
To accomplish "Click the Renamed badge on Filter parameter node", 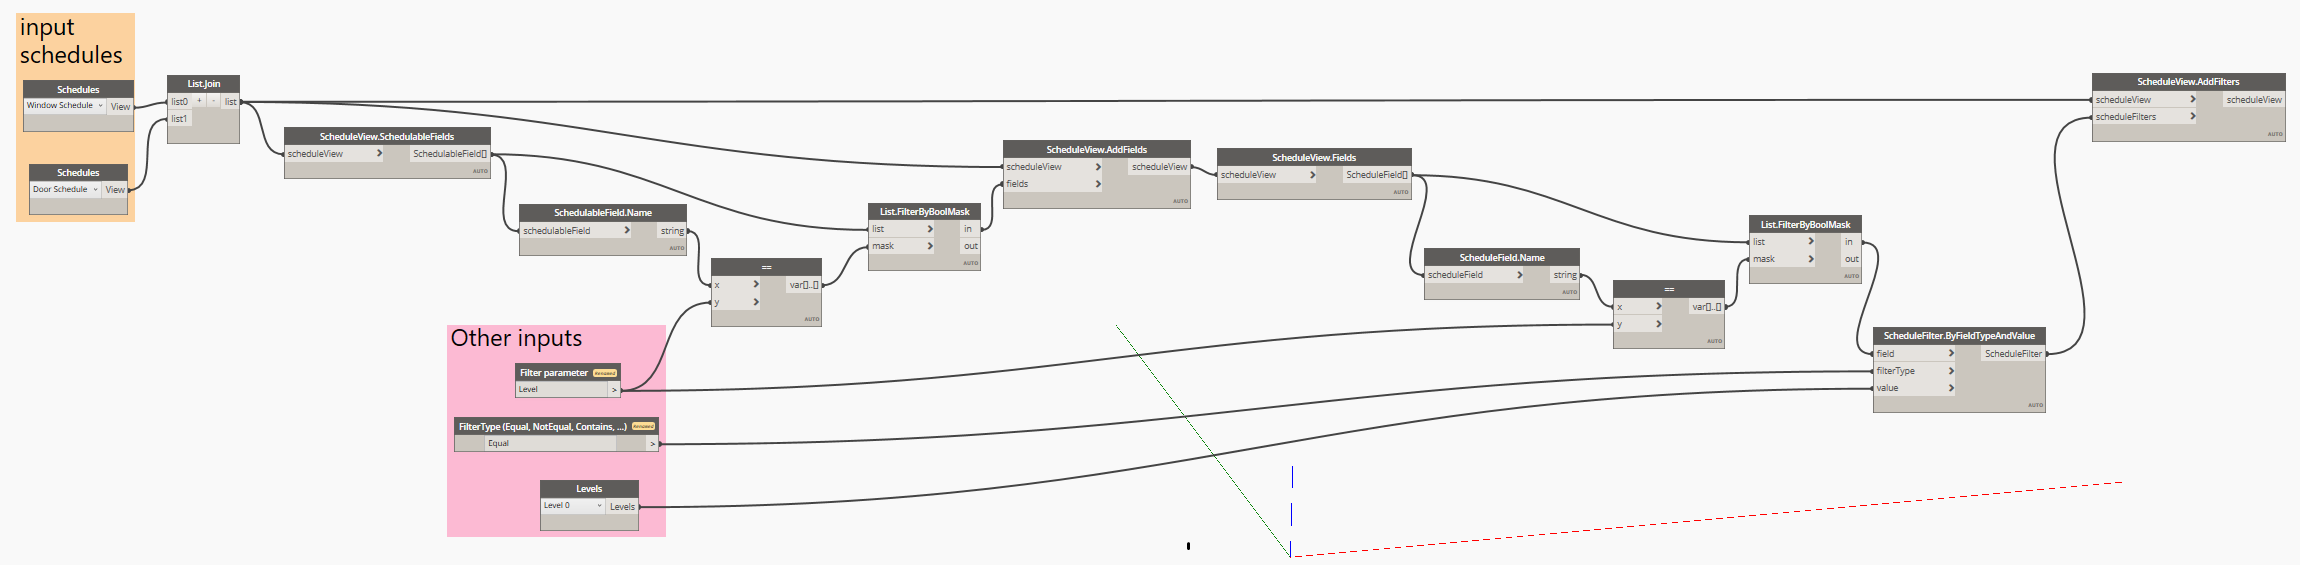I will [605, 373].
